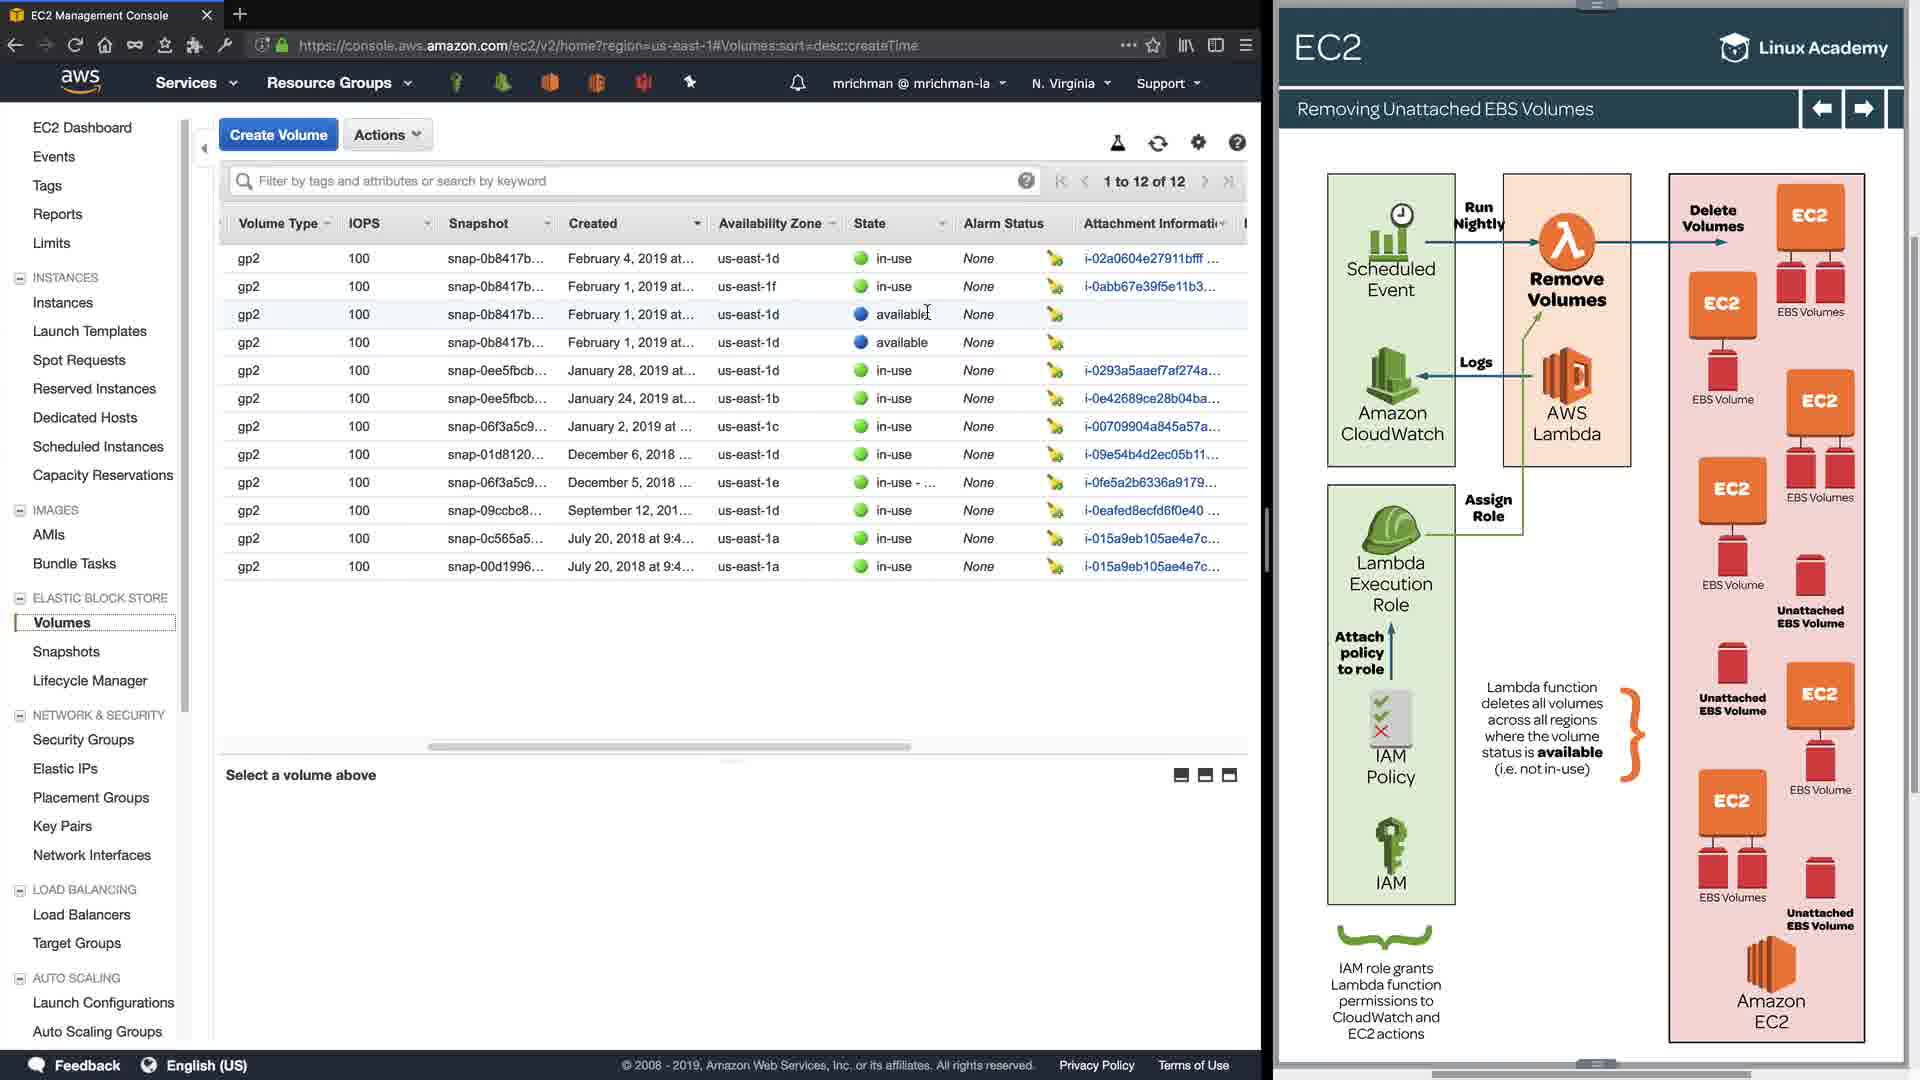
Task: Click the volume filter search field
Action: click(x=630, y=181)
